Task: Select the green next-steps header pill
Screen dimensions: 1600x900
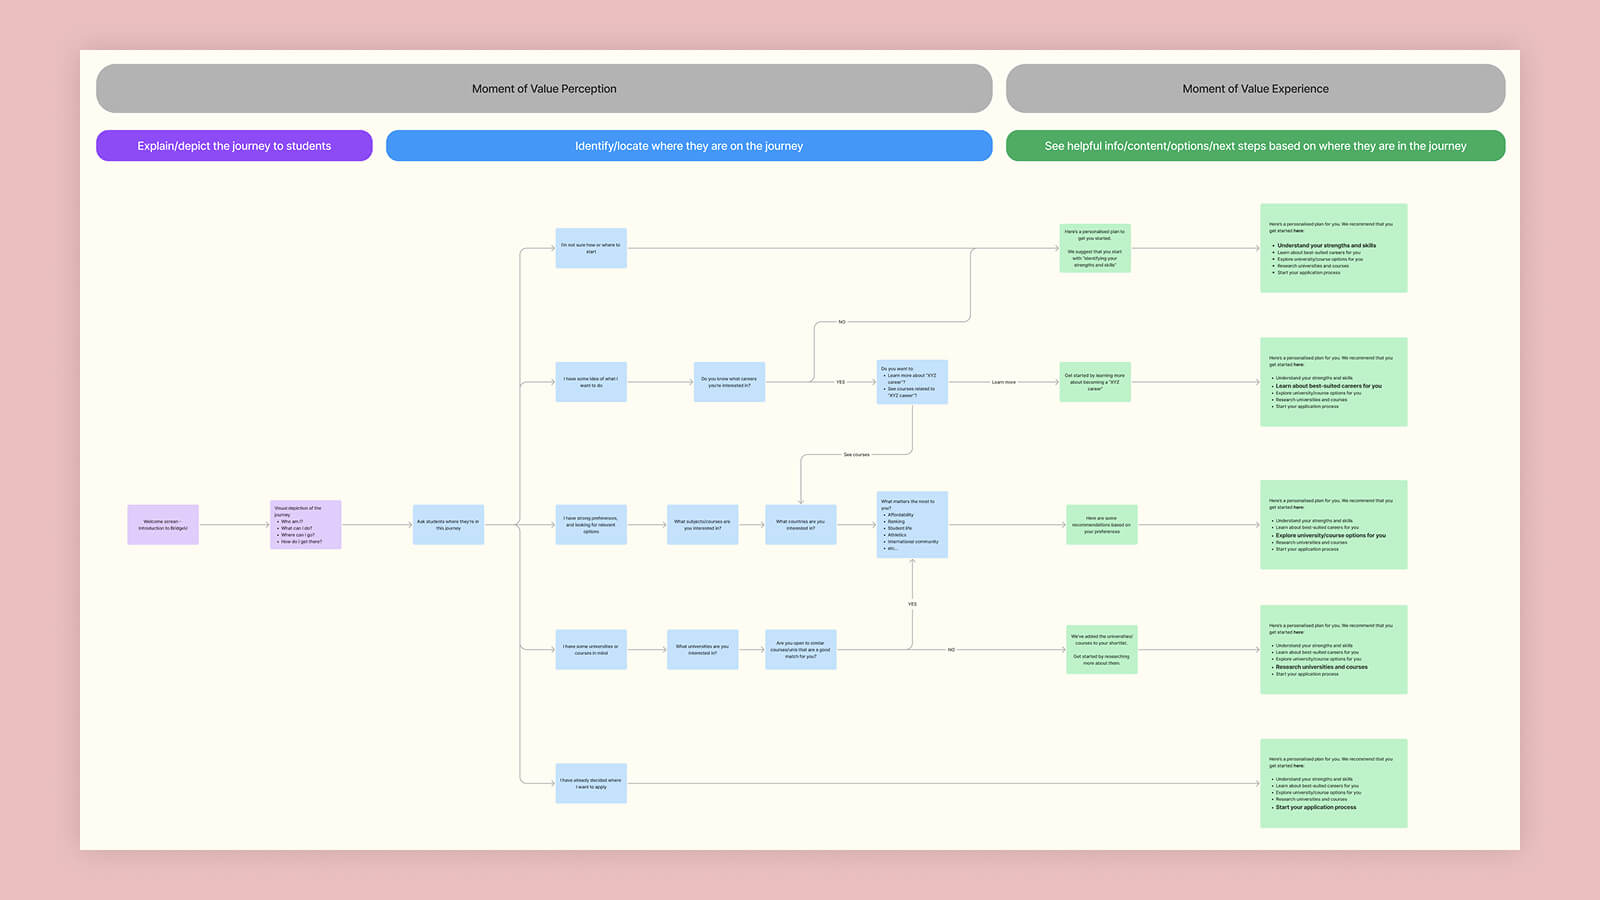Action: tap(1255, 145)
